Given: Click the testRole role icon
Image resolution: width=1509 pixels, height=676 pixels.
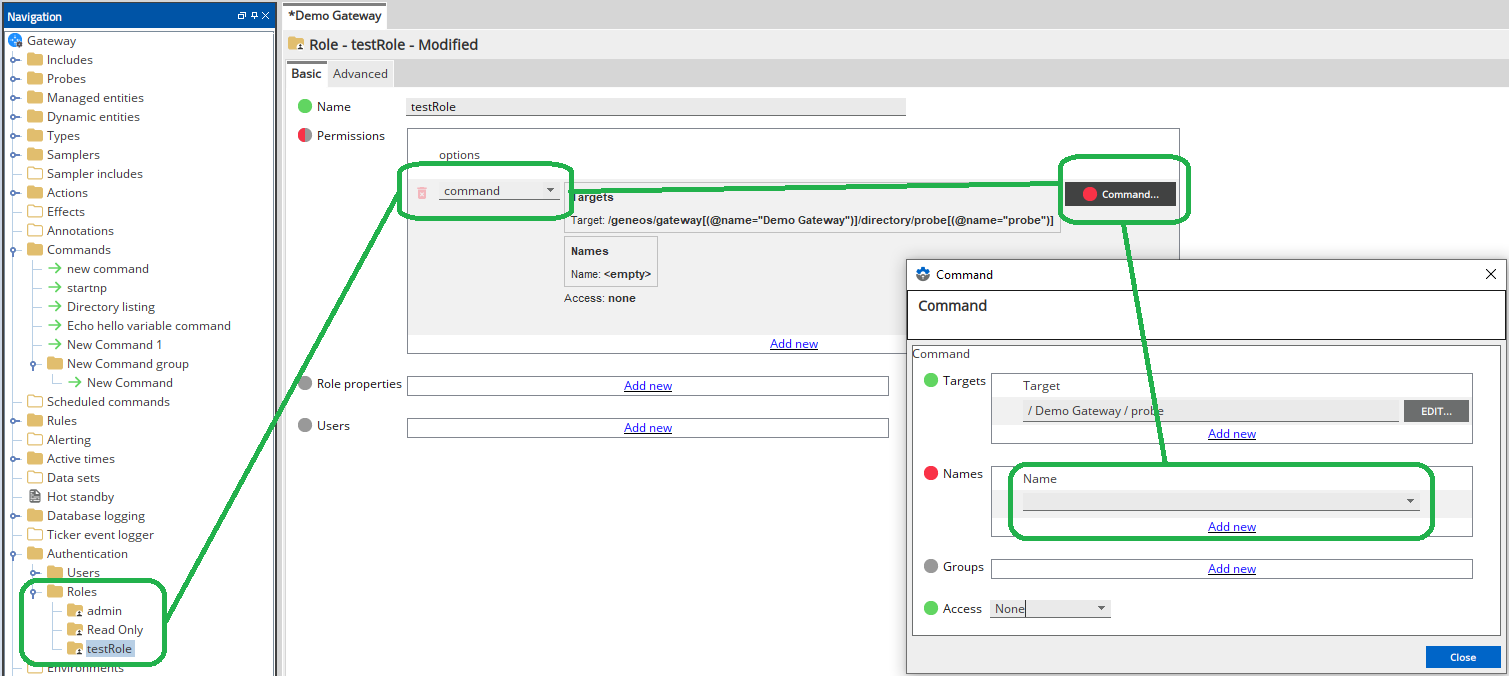Looking at the screenshot, I should (75, 649).
